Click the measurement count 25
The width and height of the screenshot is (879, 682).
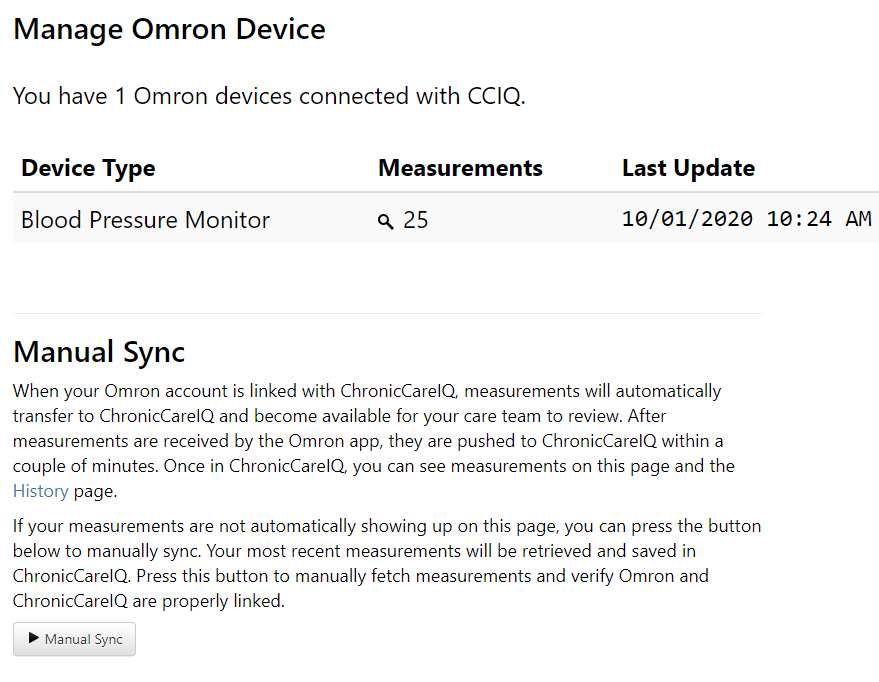(415, 220)
